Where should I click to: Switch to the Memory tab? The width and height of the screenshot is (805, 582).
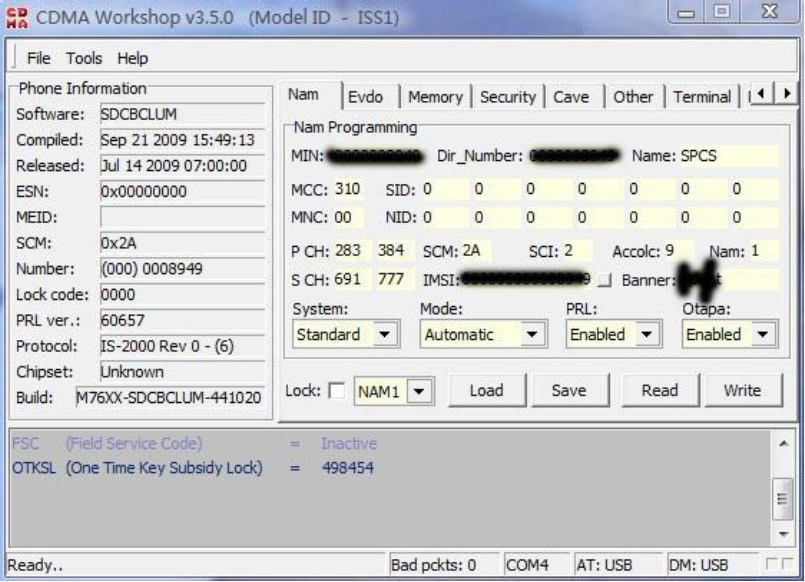click(435, 97)
